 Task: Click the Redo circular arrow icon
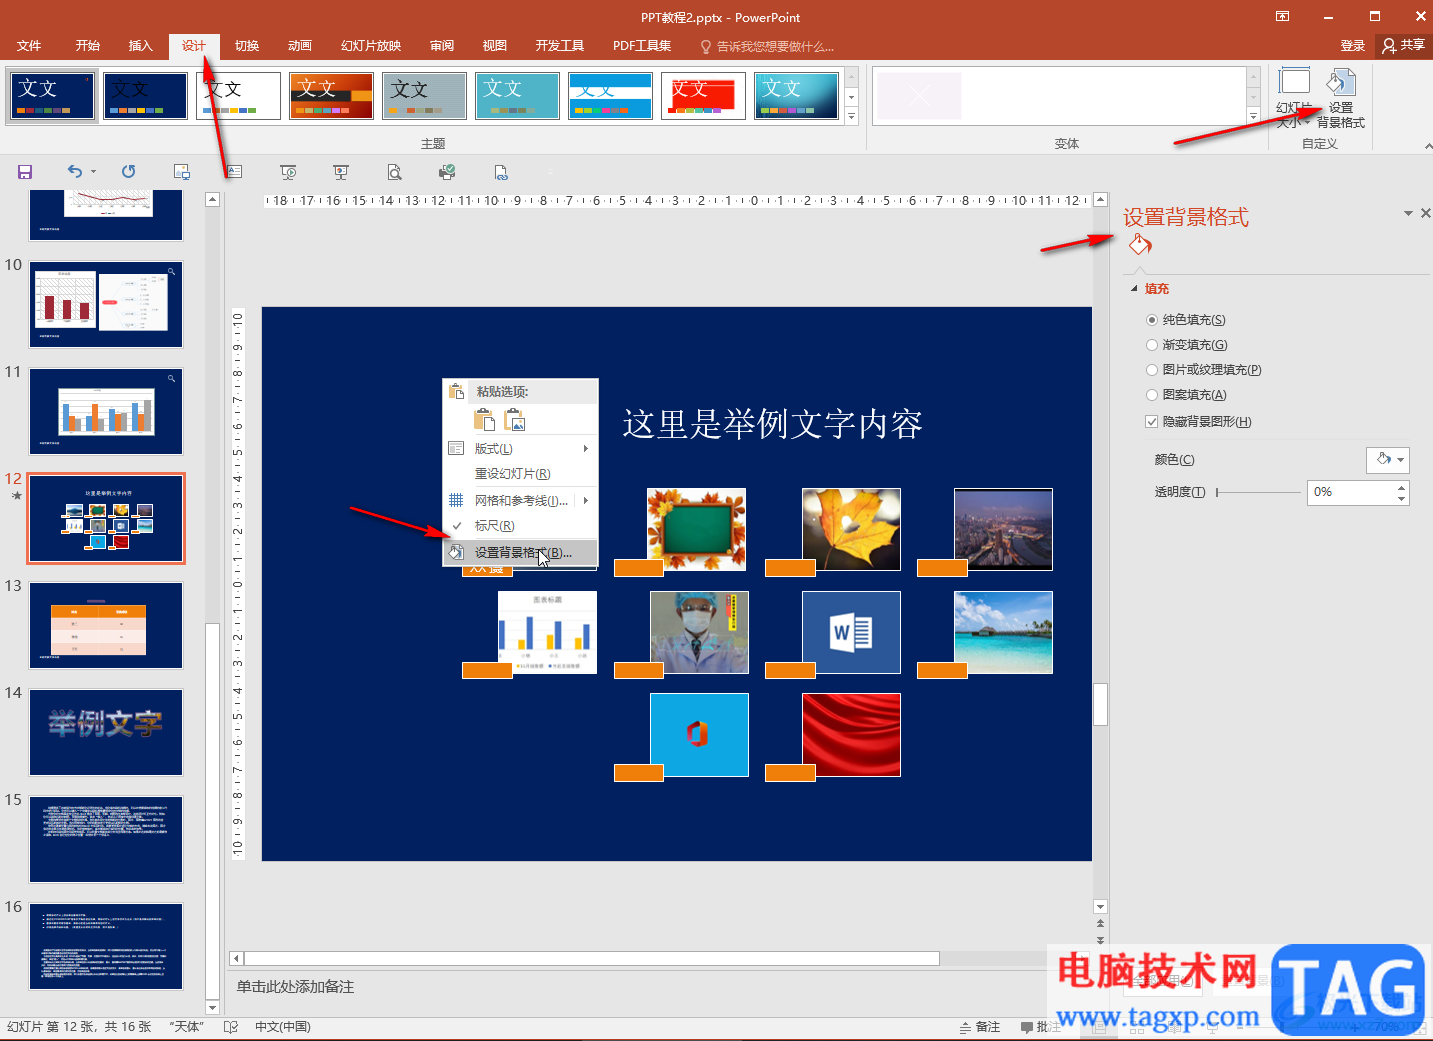click(x=128, y=172)
